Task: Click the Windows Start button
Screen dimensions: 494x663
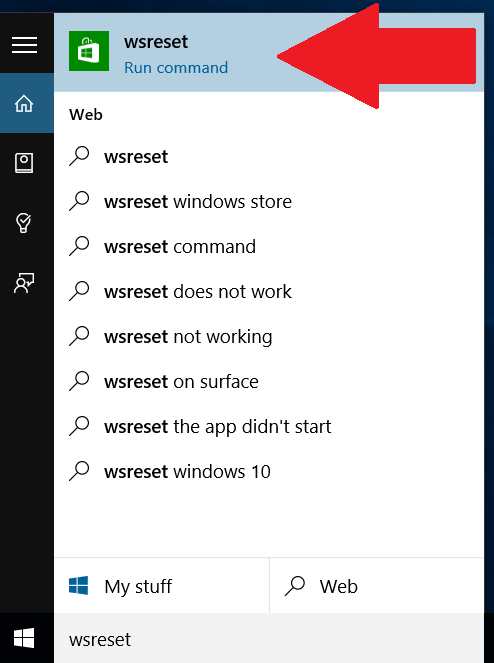Action: pyautogui.click(x=24, y=638)
